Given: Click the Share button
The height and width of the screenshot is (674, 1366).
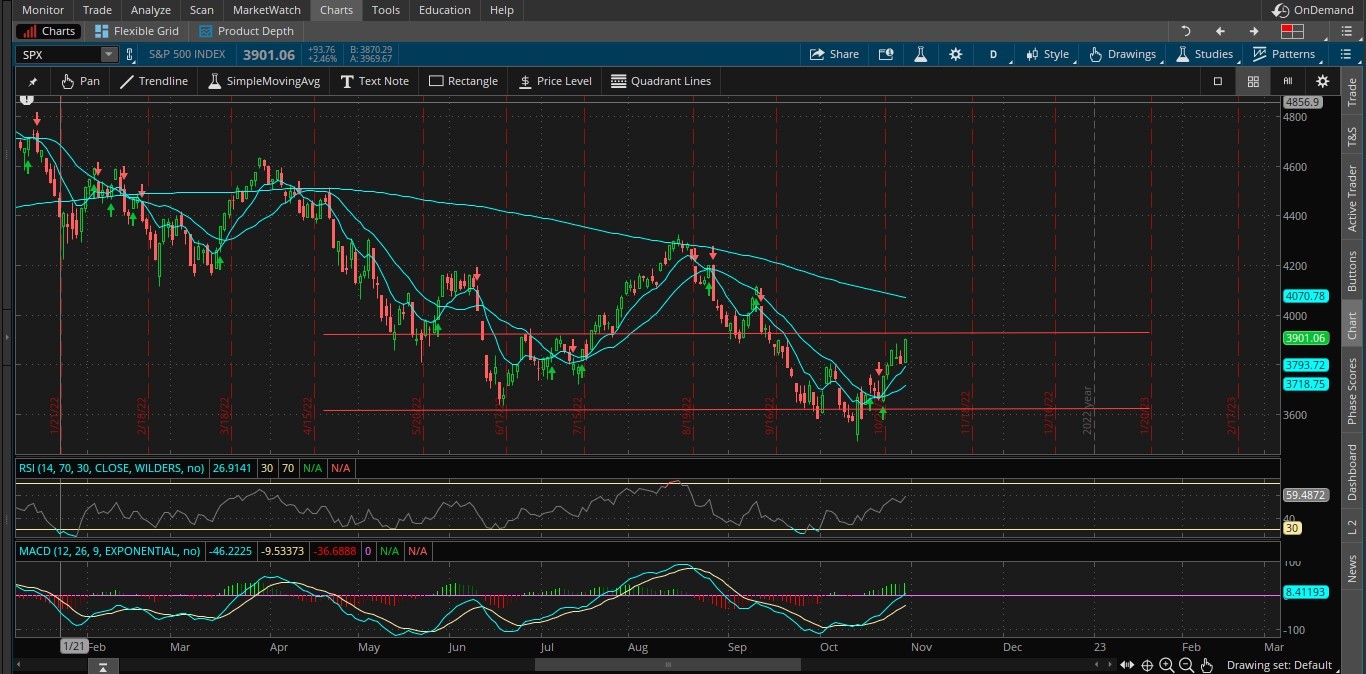Looking at the screenshot, I should click(834, 54).
